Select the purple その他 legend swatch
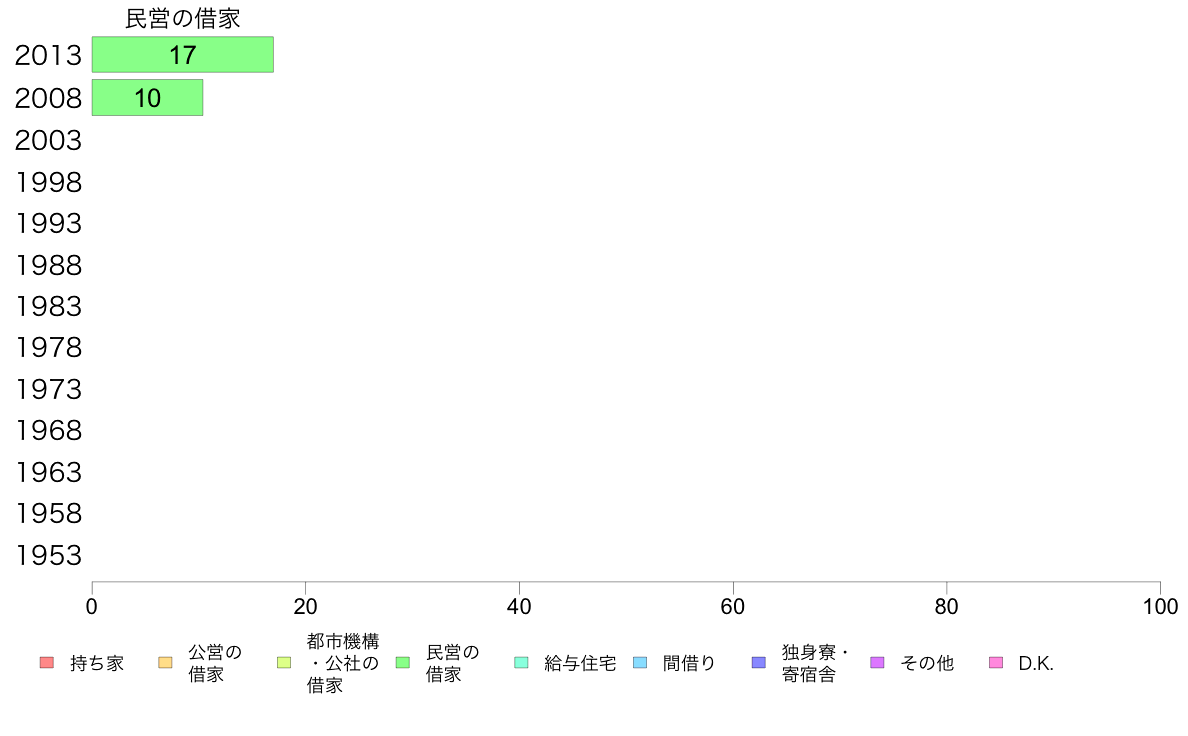1188x736 pixels. click(x=877, y=662)
